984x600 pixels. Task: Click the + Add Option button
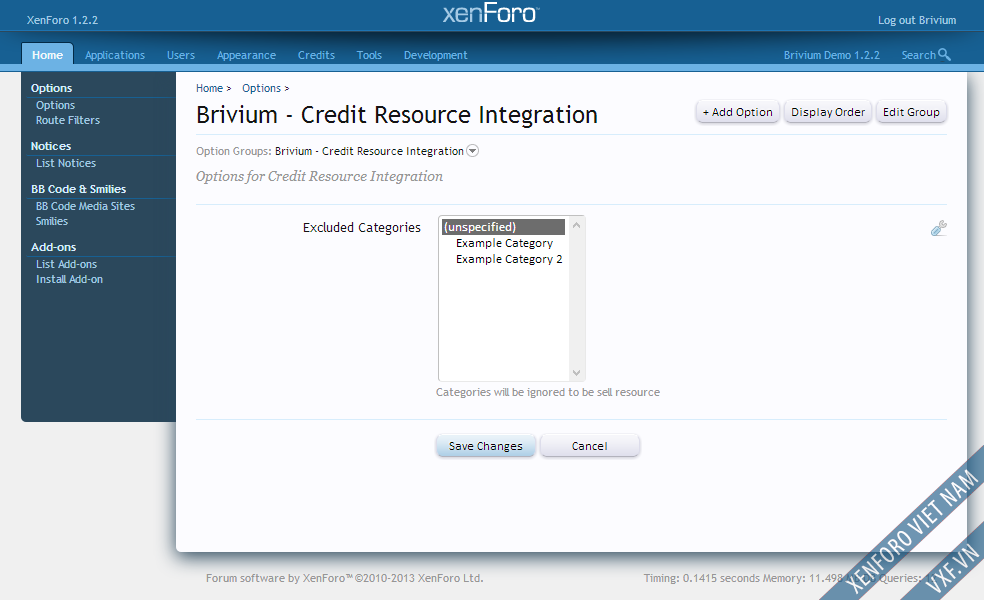coord(737,112)
